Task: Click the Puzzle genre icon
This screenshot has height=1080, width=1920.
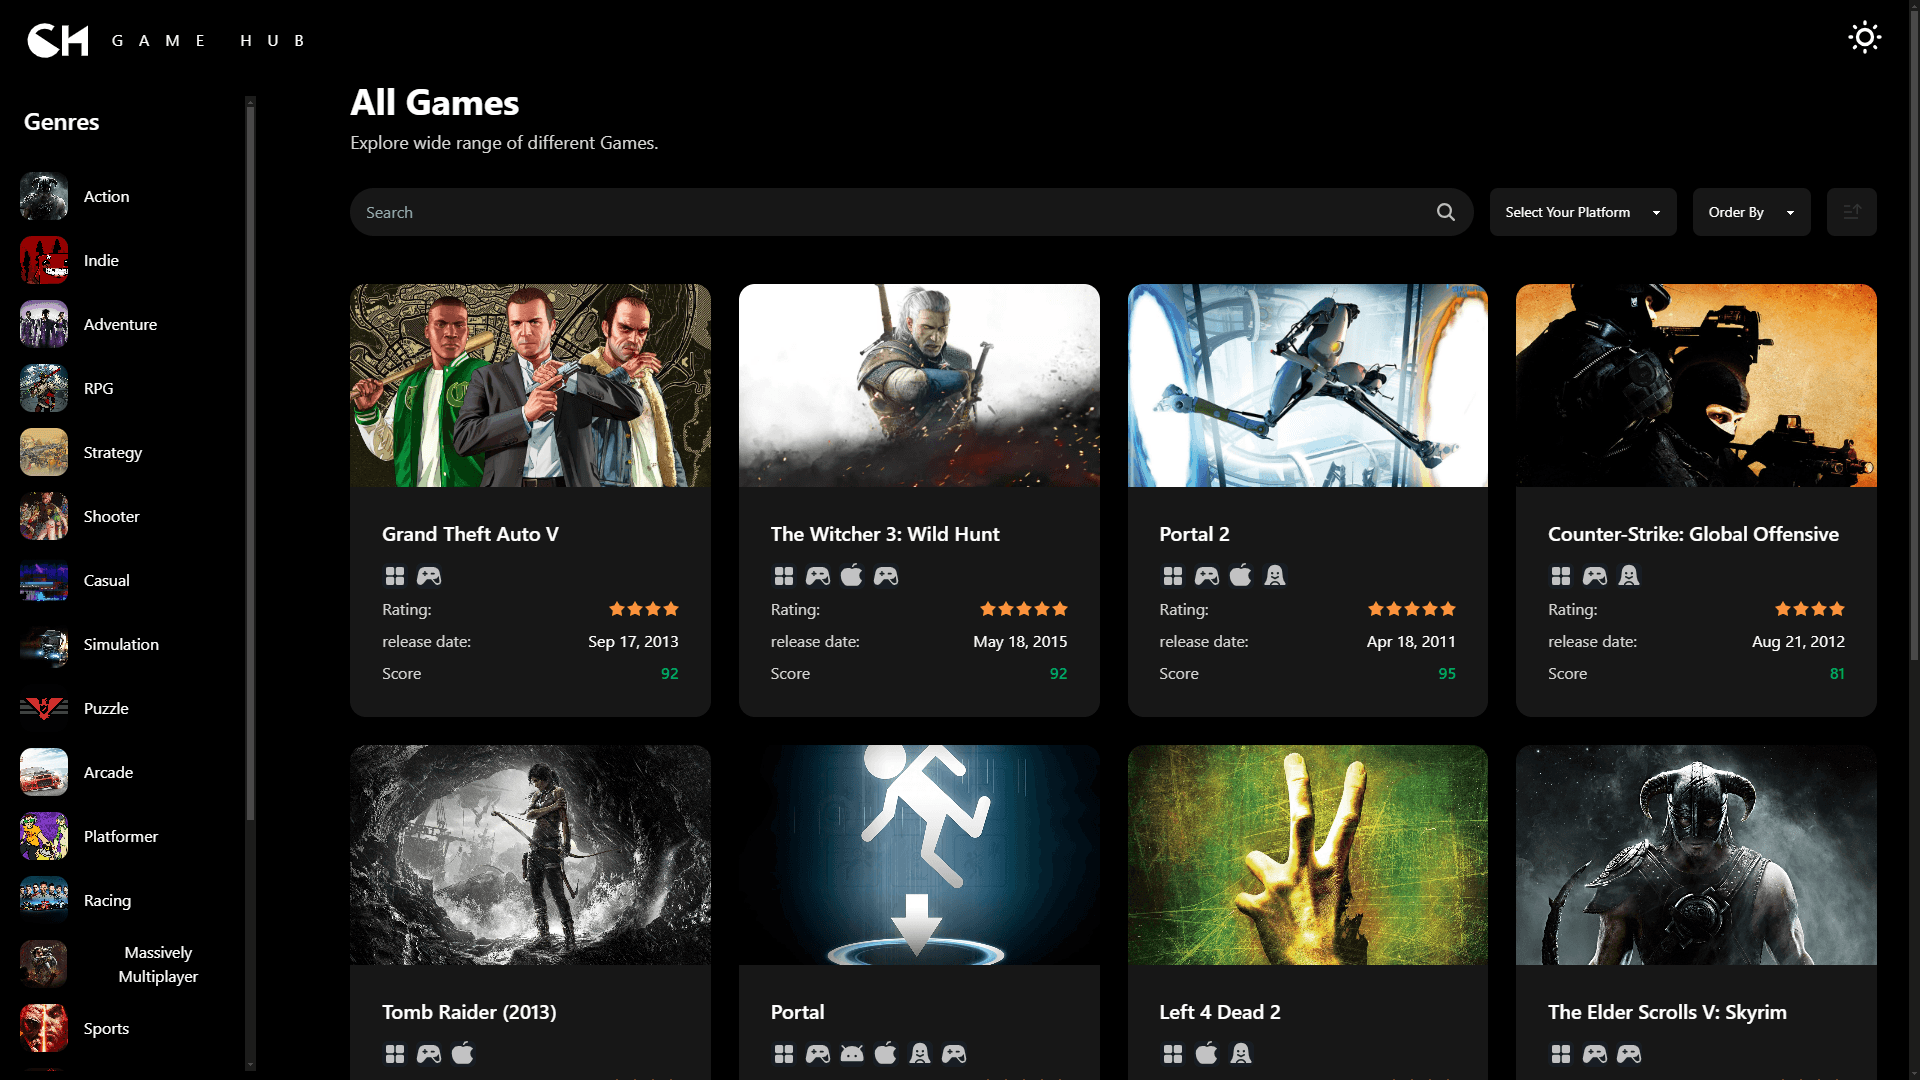Action: point(44,708)
